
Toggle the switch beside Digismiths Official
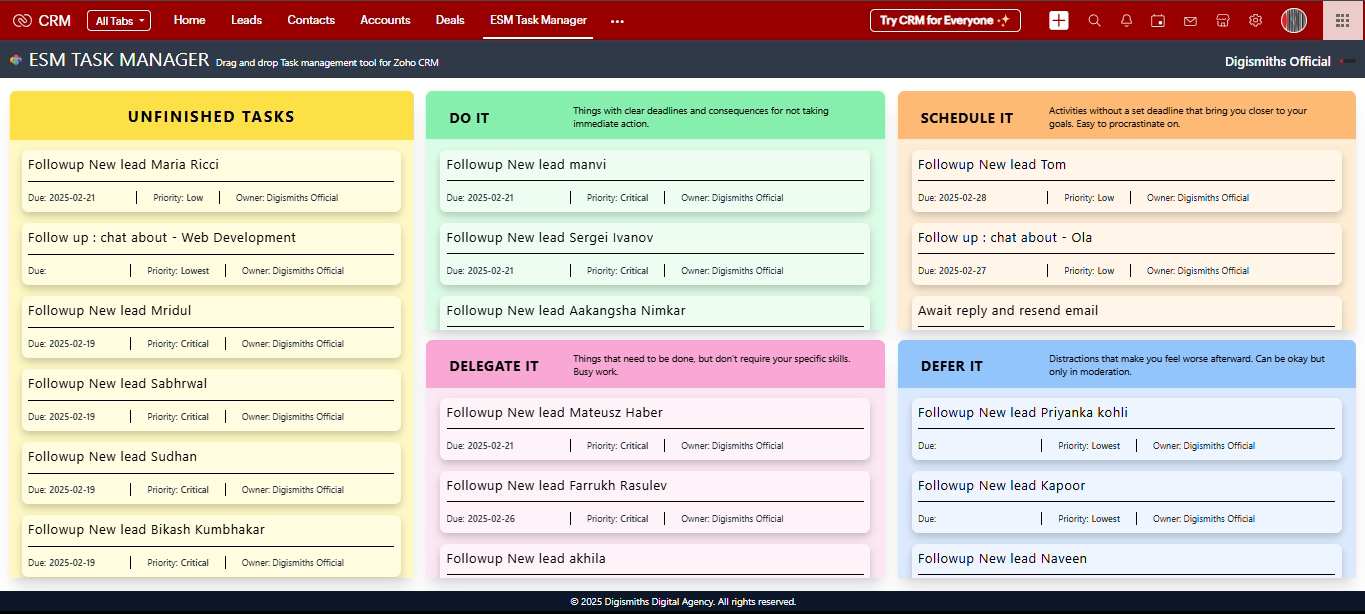[1348, 62]
